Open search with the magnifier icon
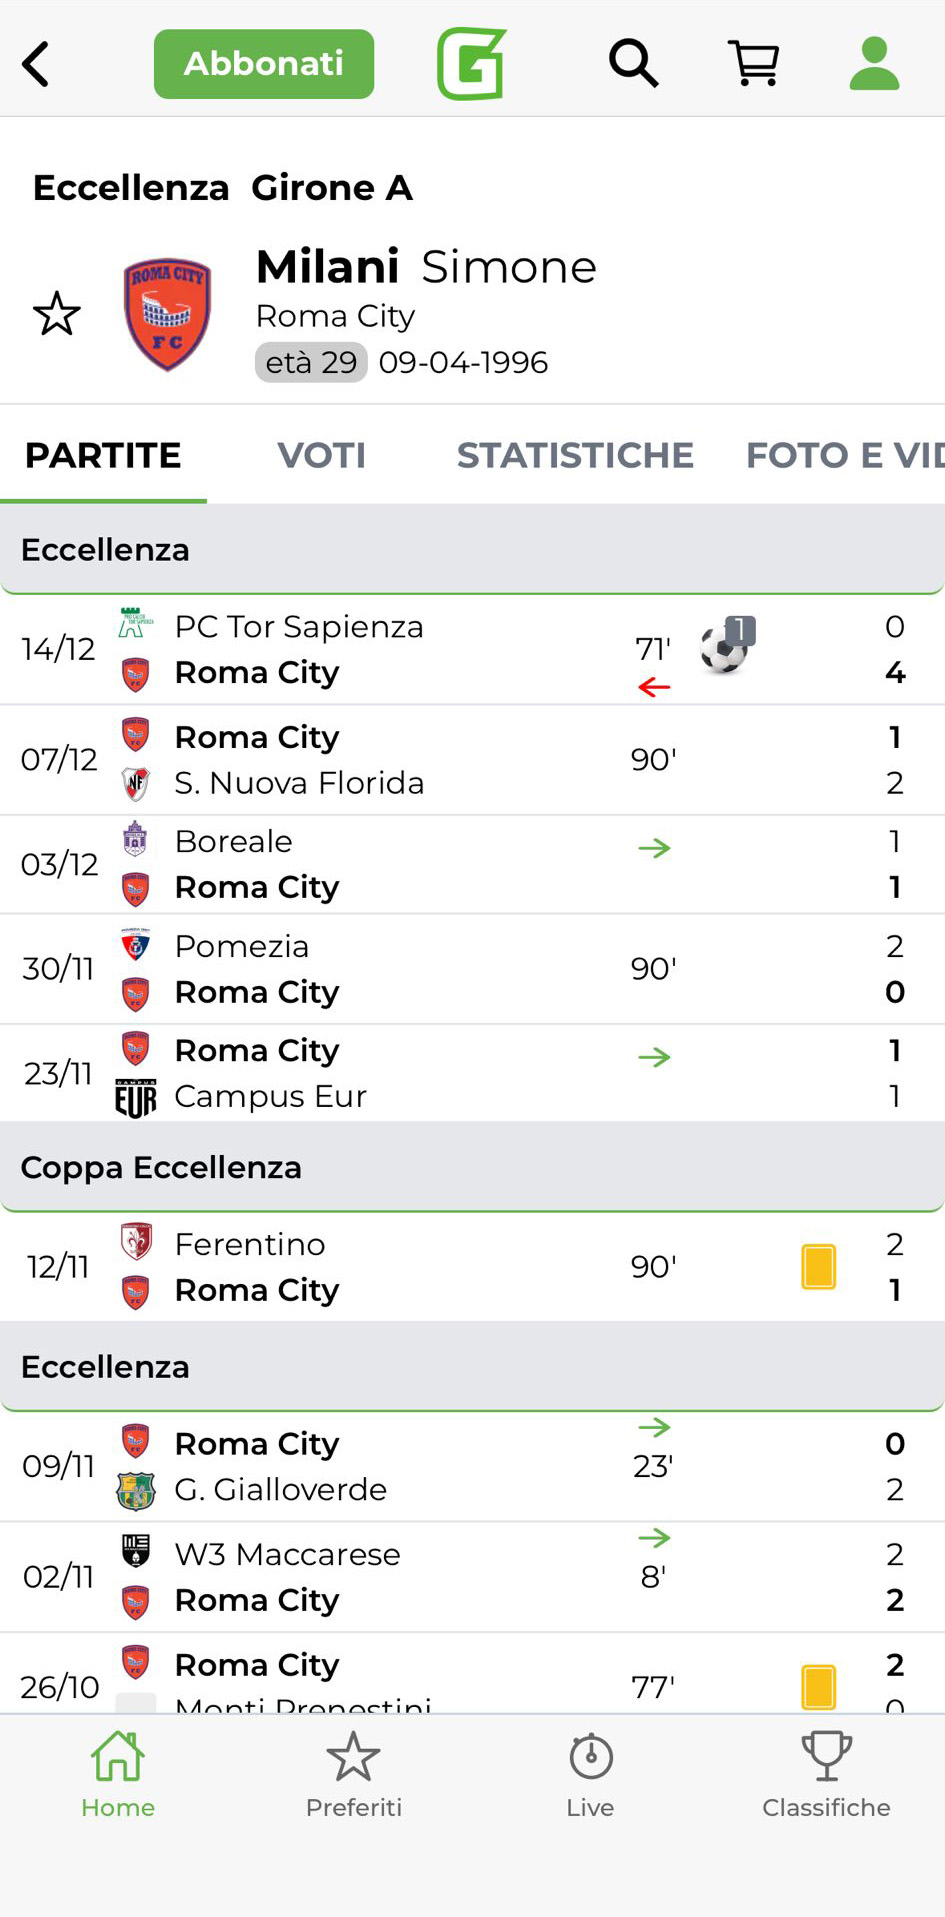Viewport: 945px width, 1917px height. (x=633, y=65)
